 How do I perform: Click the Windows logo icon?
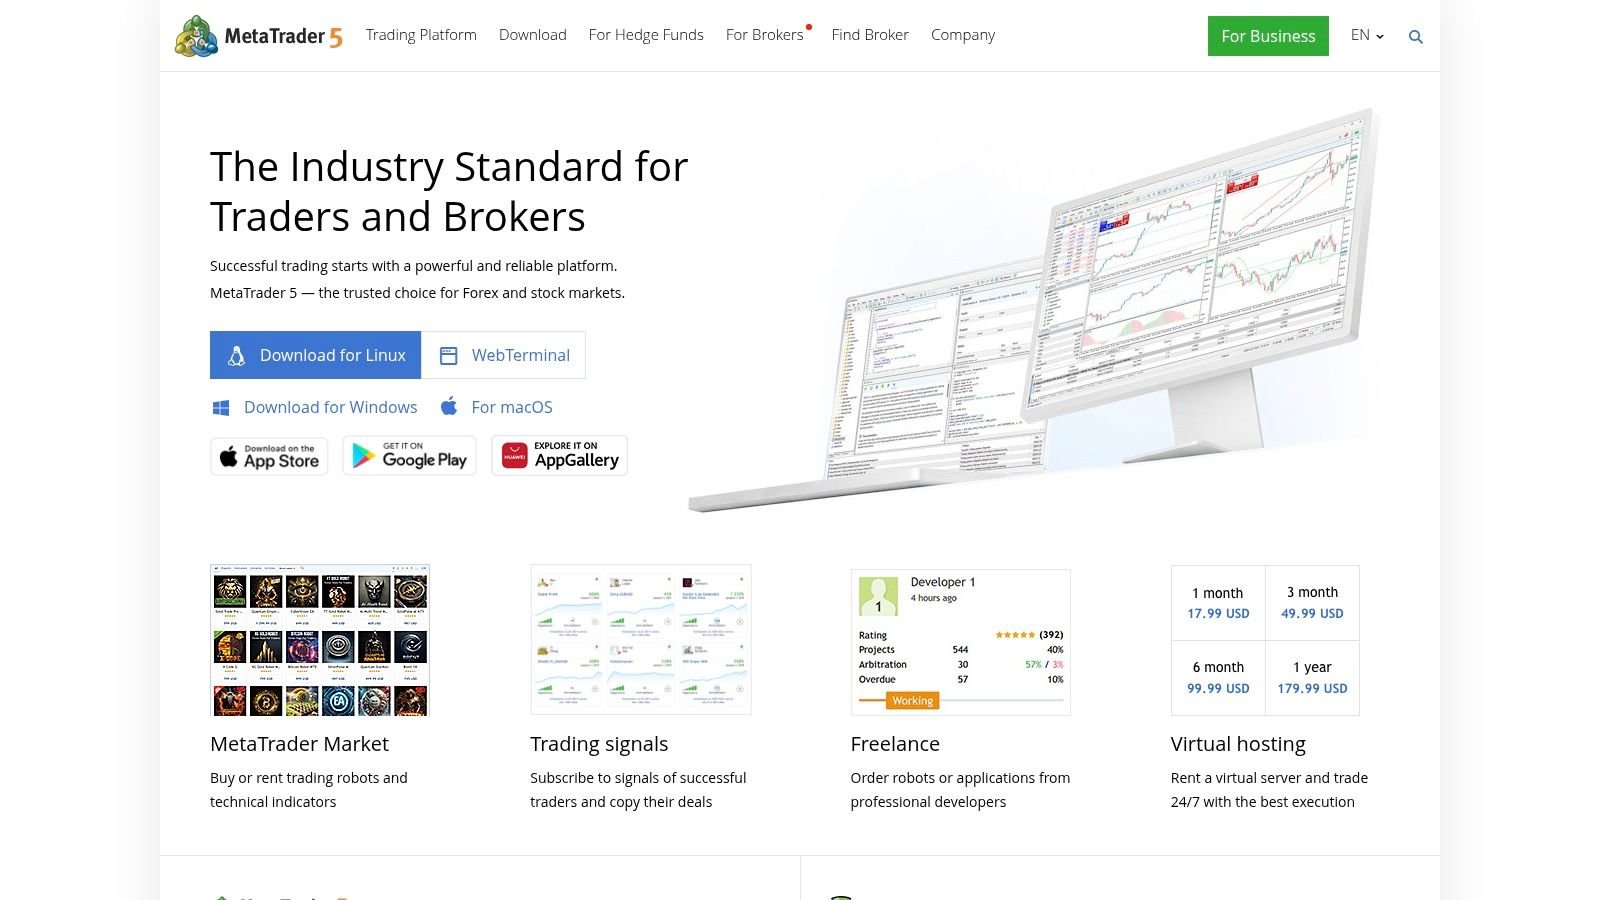(x=221, y=407)
